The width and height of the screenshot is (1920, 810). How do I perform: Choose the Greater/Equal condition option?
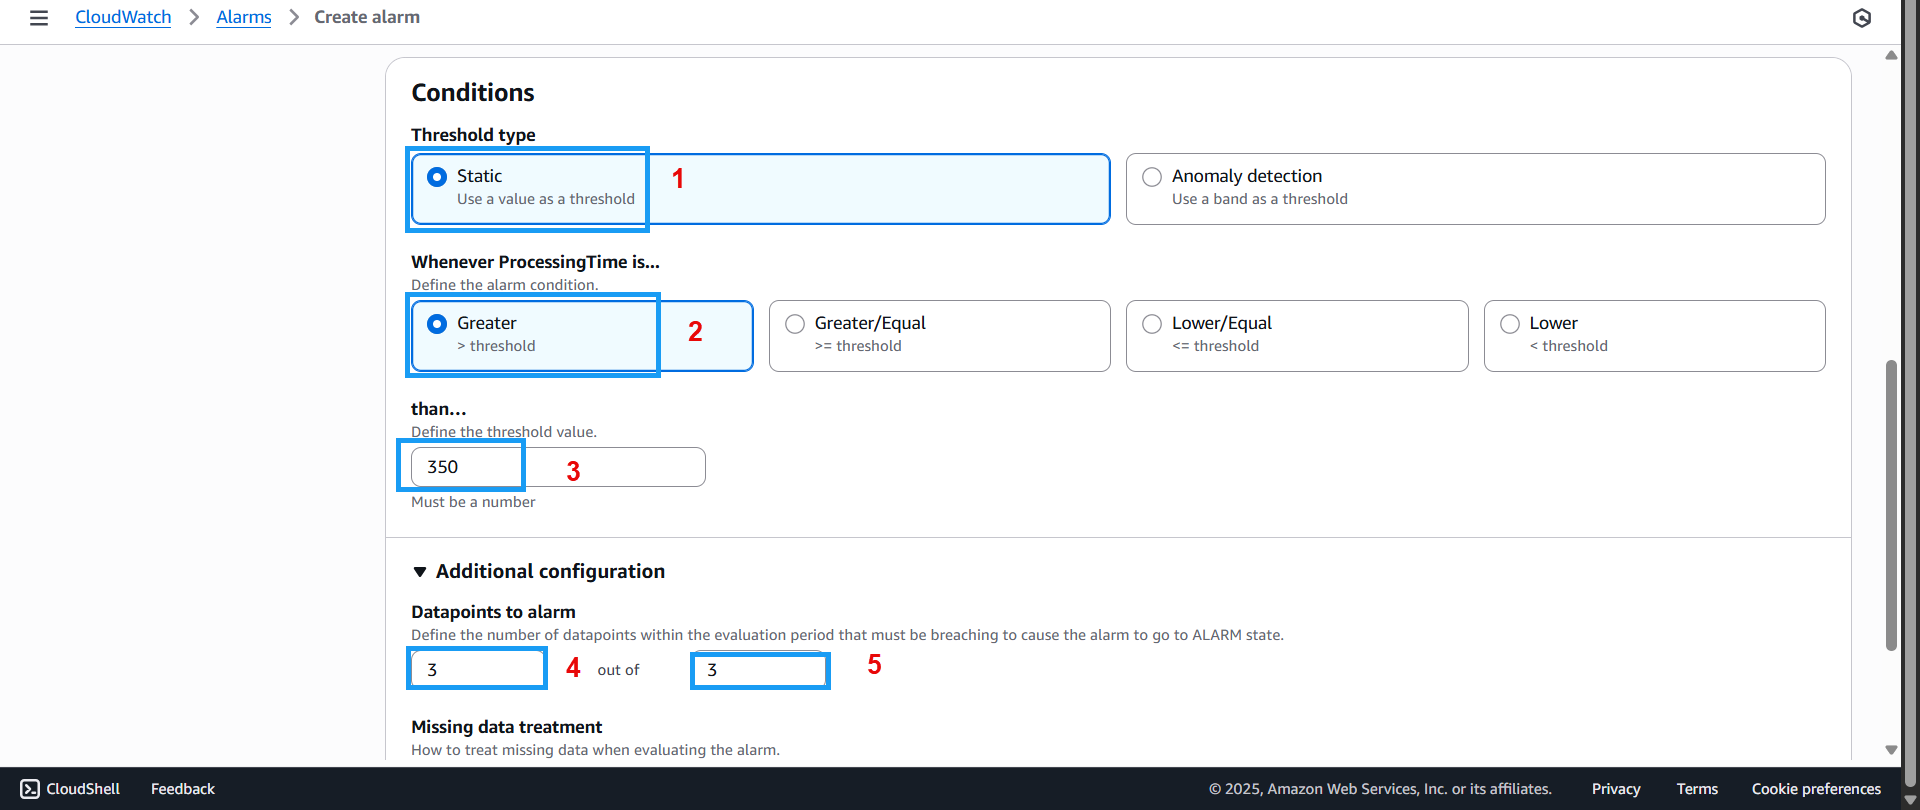[x=795, y=324]
